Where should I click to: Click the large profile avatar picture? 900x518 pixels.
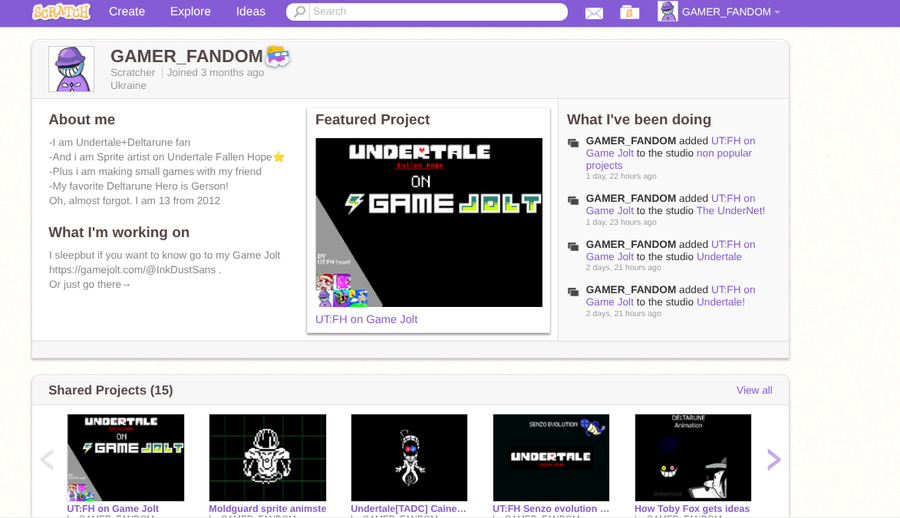click(71, 69)
